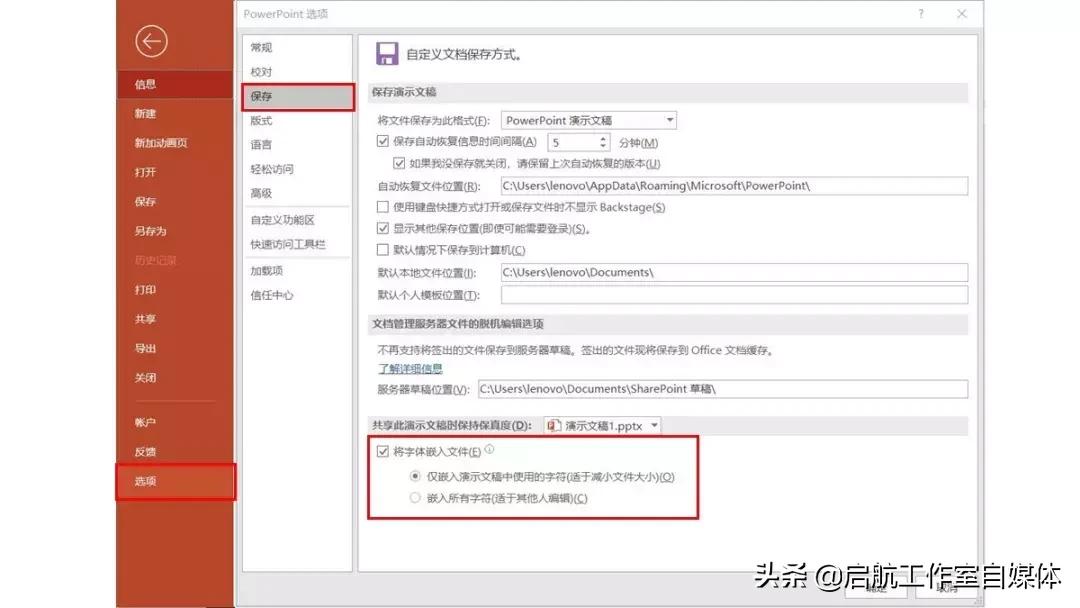Enable 默认情况下保存到计算机
1080x608 pixels.
click(383, 249)
